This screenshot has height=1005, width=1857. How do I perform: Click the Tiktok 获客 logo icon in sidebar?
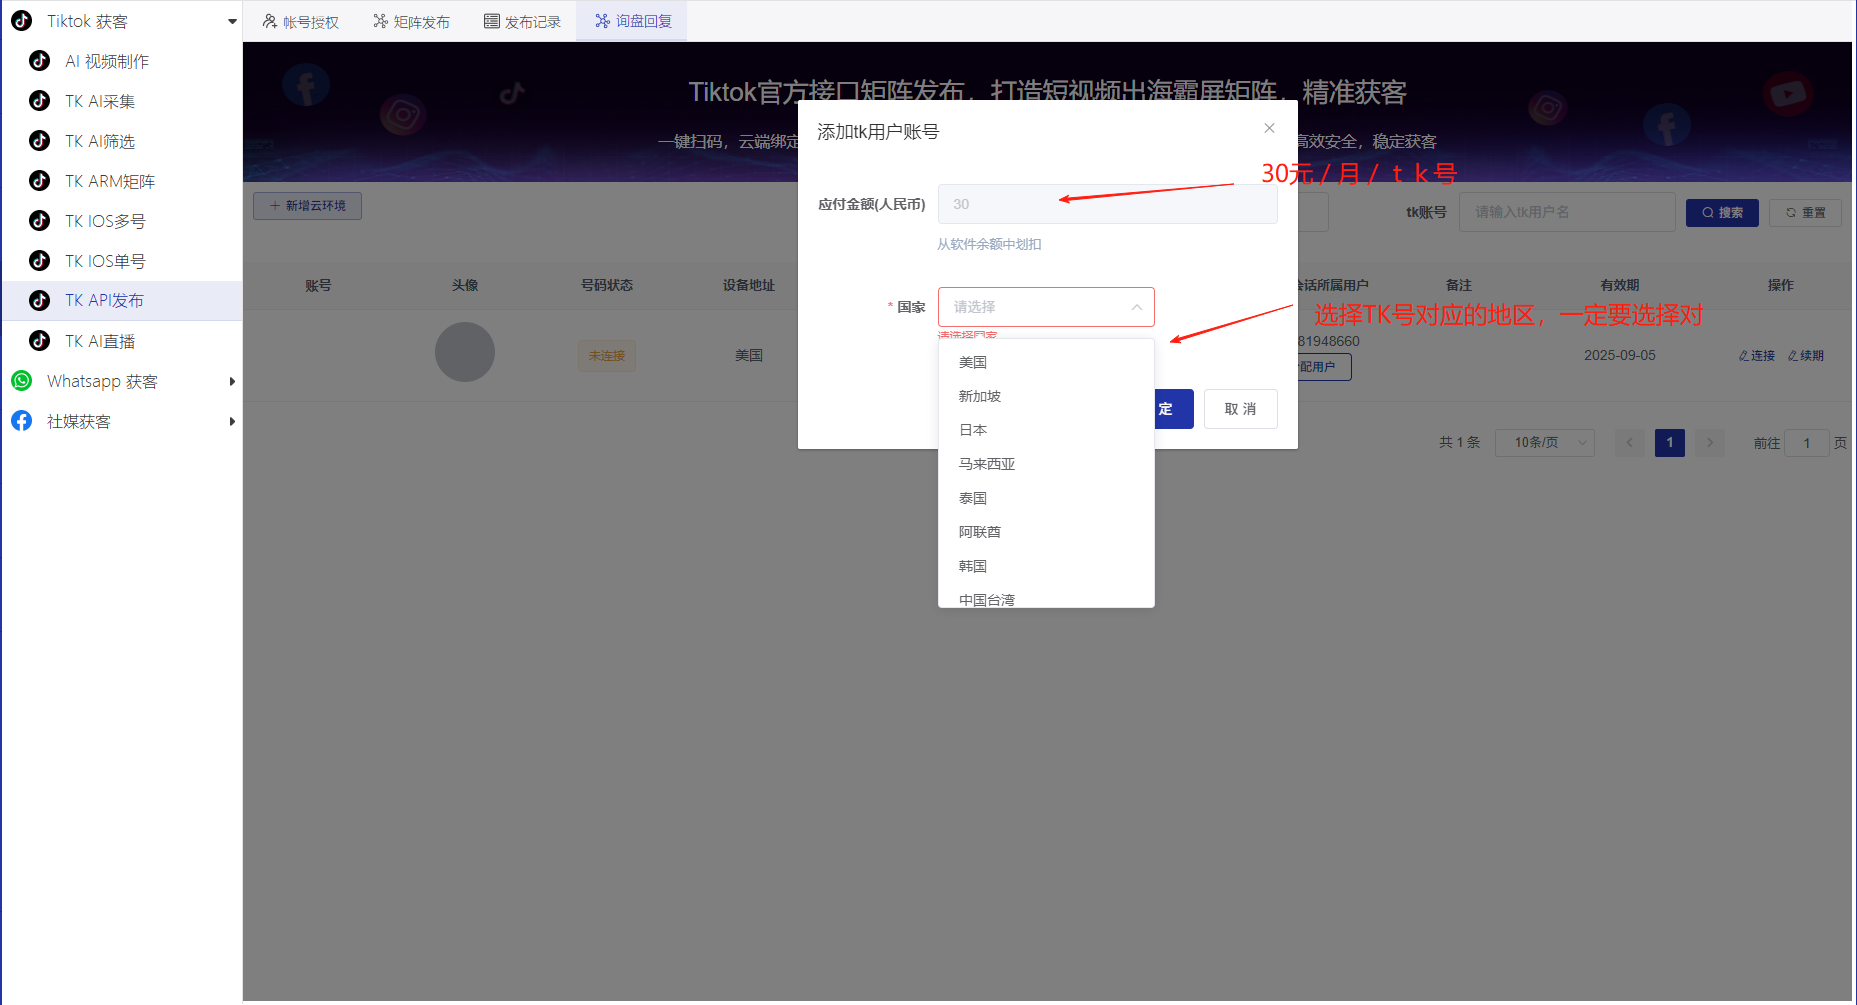pos(21,20)
